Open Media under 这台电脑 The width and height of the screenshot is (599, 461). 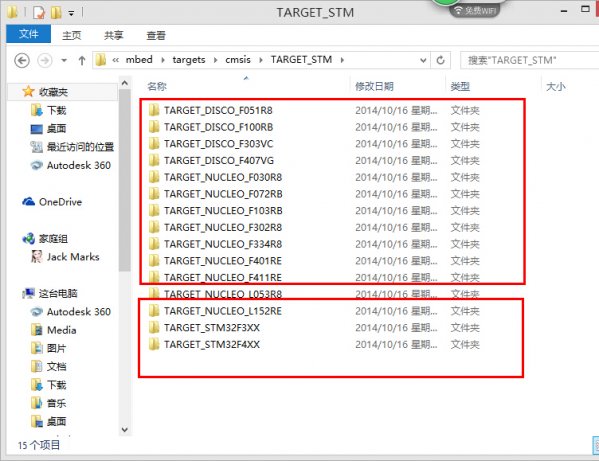coord(62,330)
